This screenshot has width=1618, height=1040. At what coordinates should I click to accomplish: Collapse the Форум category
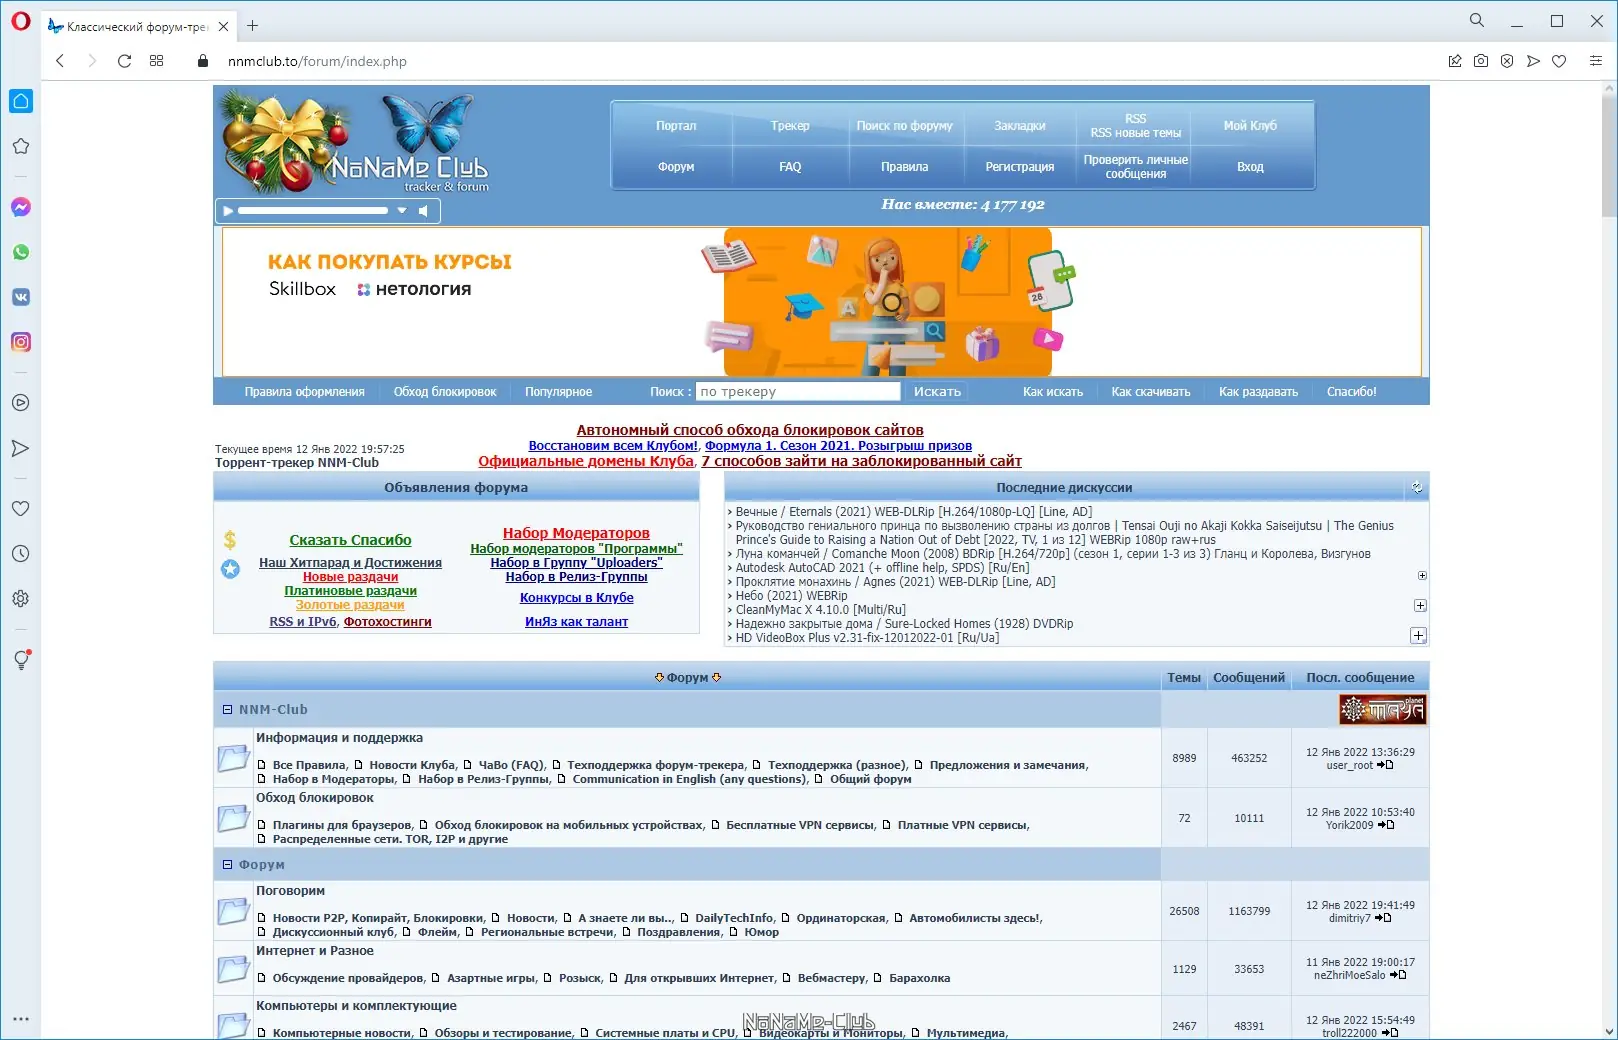[x=227, y=864]
